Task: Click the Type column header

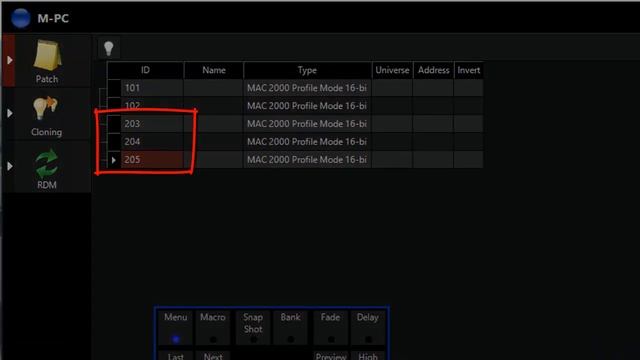Action: [307, 70]
